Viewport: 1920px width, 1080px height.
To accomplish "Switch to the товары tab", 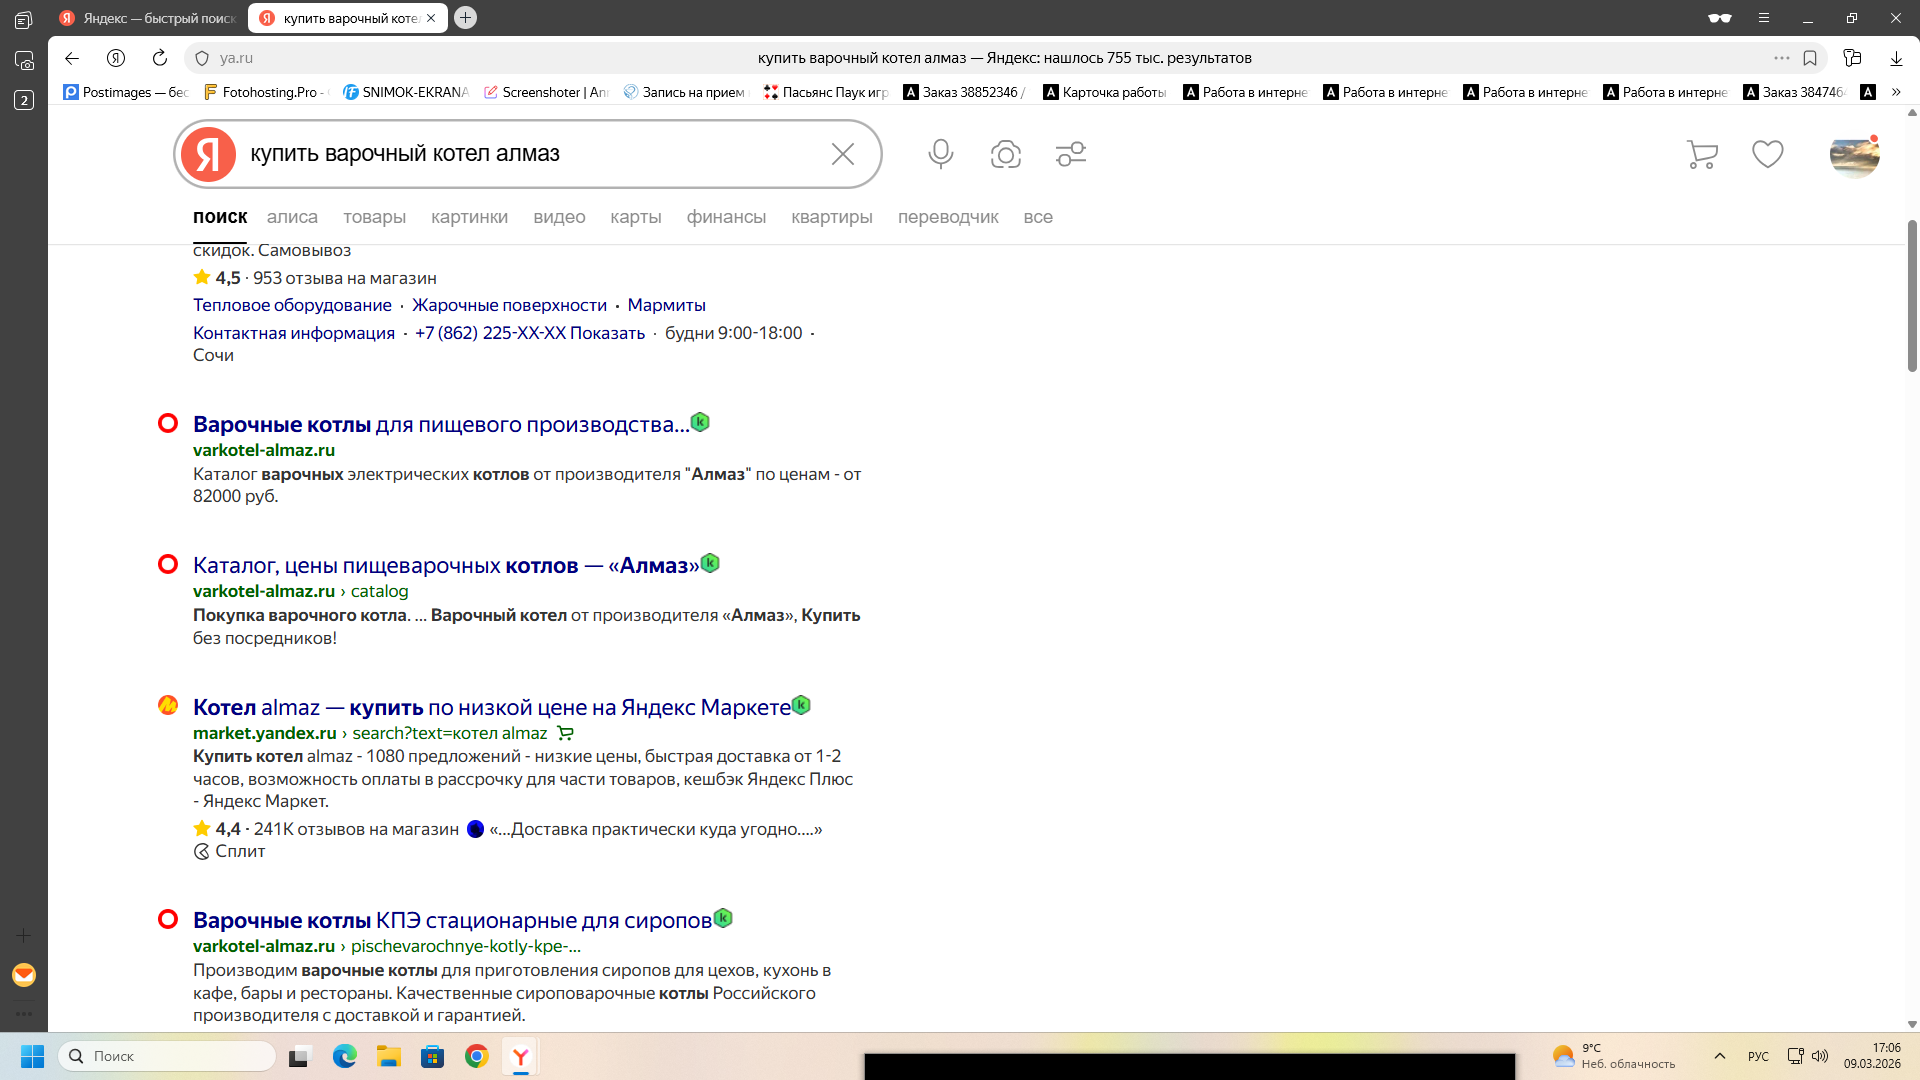I will tap(374, 217).
